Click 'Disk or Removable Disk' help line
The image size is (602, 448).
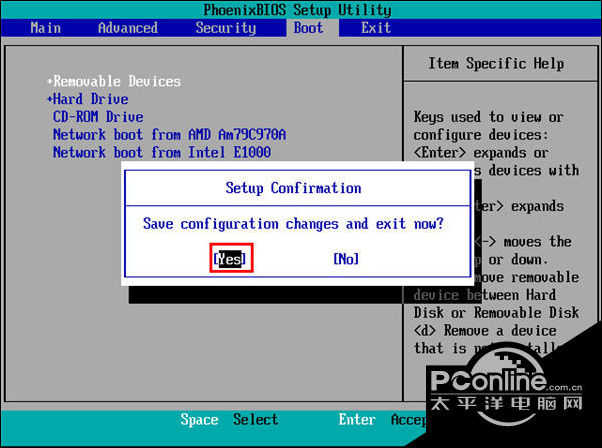pyautogui.click(x=496, y=312)
